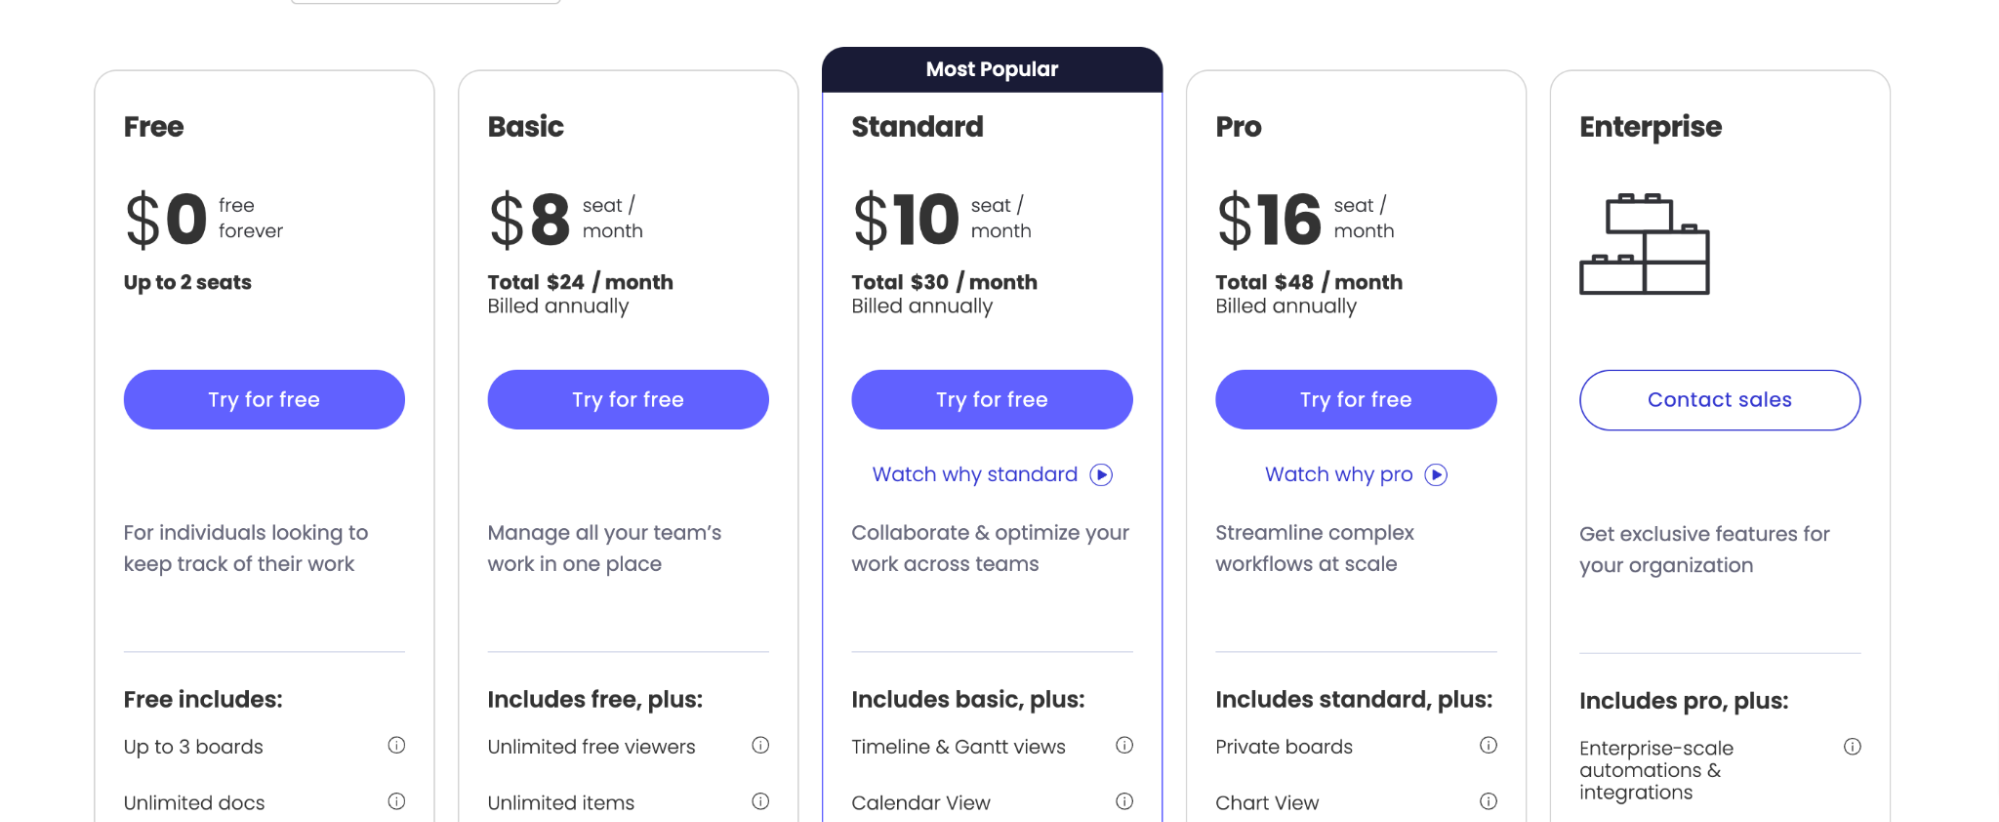This screenshot has width=1999, height=822.
Task: Open info tooltip for "Chart View"
Action: (x=1489, y=801)
